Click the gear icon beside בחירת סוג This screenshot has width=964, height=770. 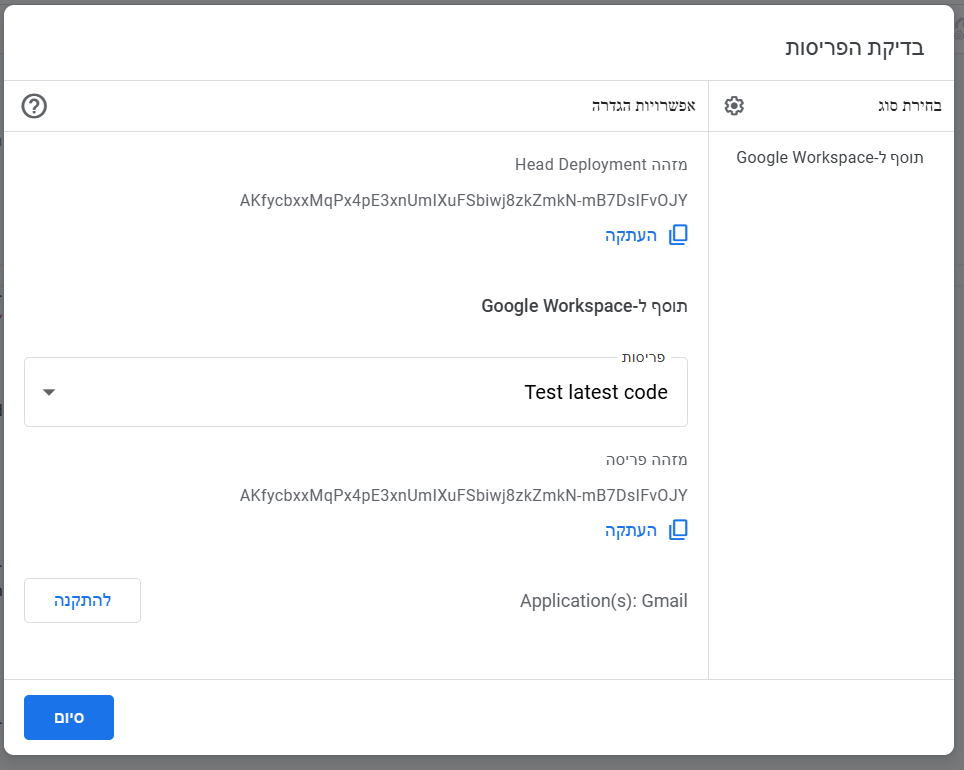(734, 106)
